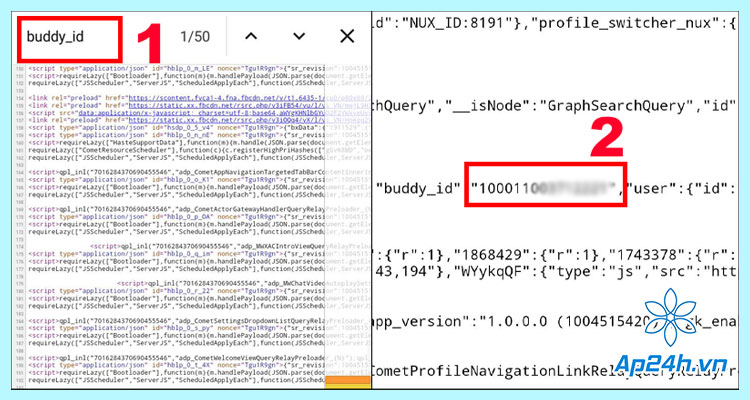Click the "buddy_id" key text in JSON
750x400 pixels.
(x=419, y=189)
